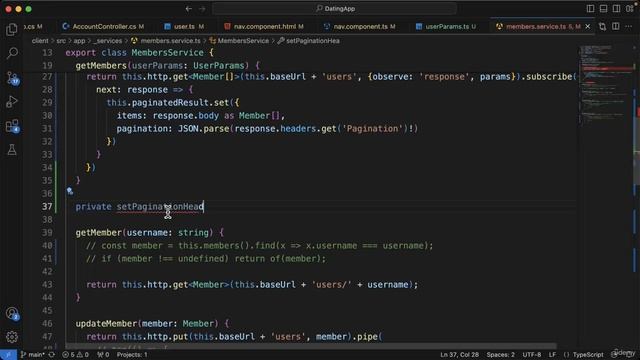Switch to the userParams.ts tab

pos(446,27)
